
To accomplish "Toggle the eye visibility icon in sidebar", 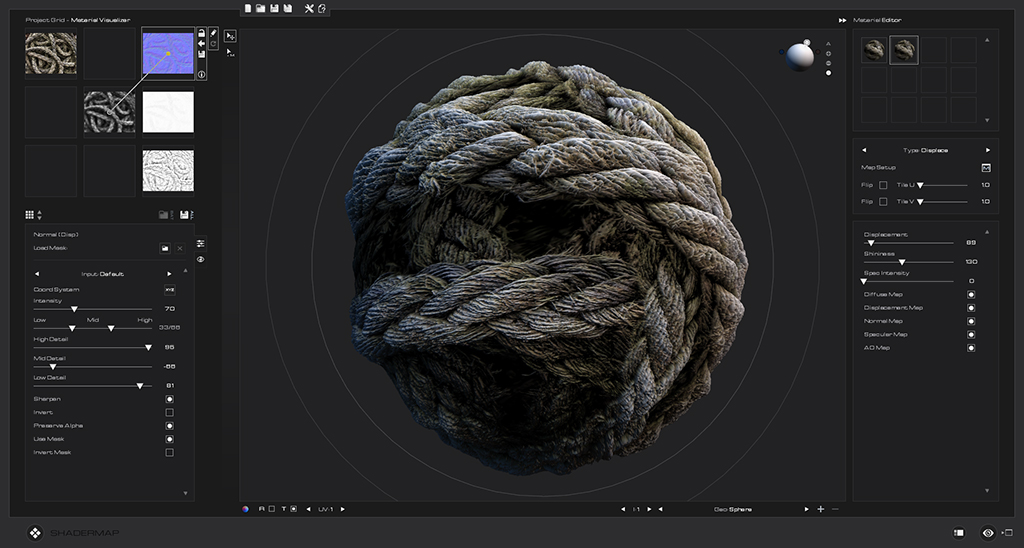I will (x=201, y=260).
